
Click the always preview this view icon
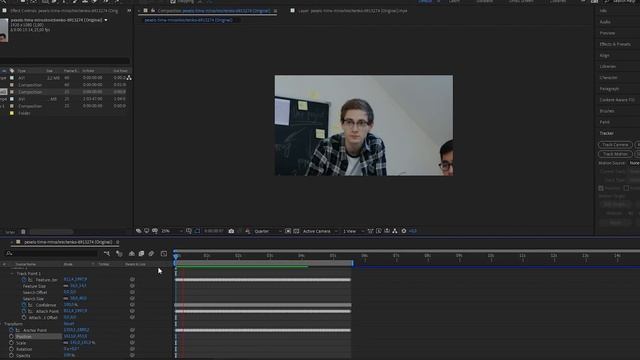click(139, 231)
